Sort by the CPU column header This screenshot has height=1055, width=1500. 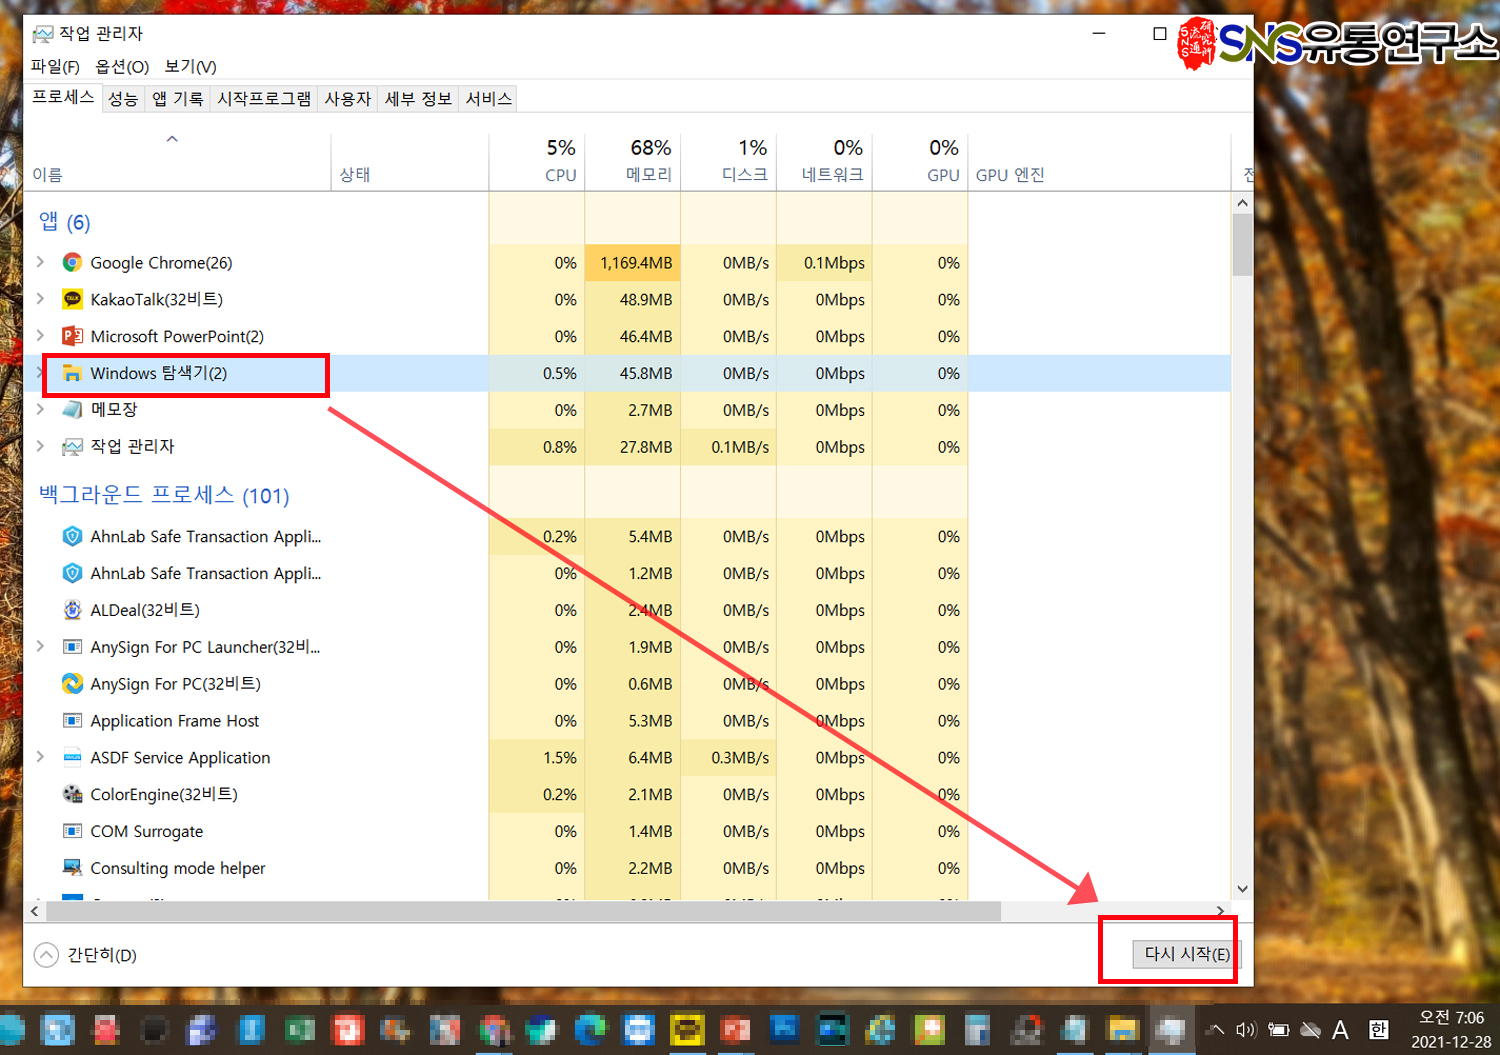537,161
